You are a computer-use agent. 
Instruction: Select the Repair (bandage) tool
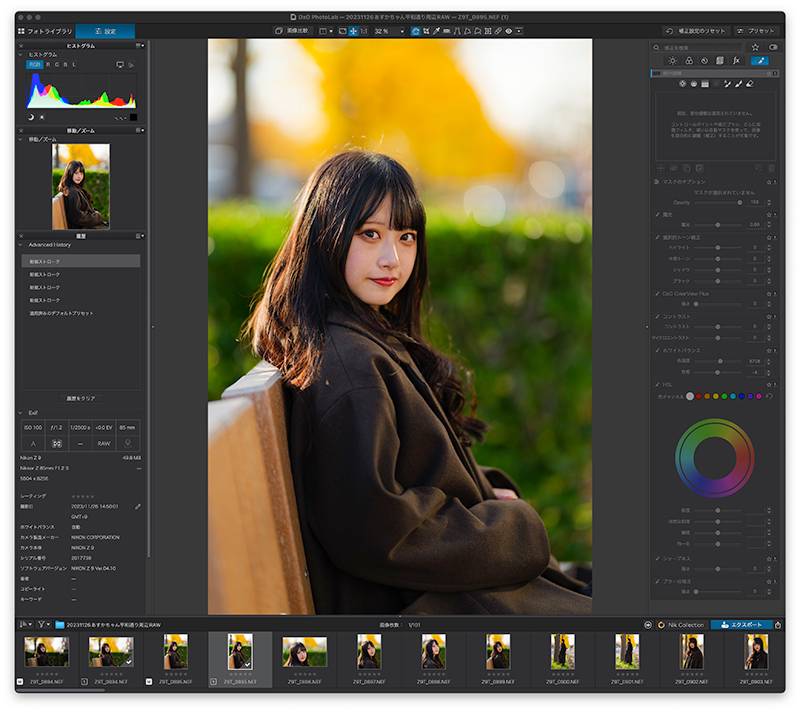(x=498, y=31)
